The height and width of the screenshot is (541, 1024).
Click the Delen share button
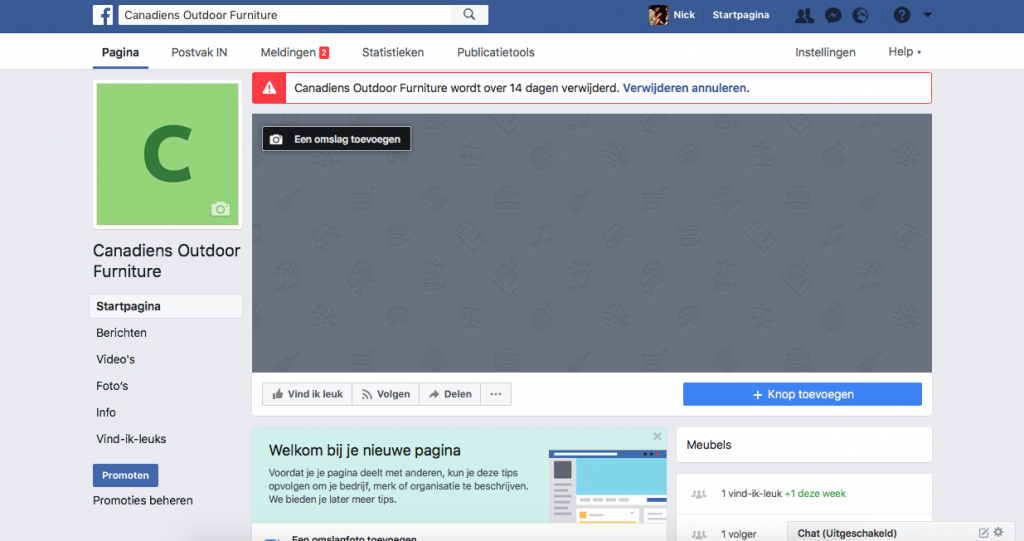pyautogui.click(x=450, y=394)
